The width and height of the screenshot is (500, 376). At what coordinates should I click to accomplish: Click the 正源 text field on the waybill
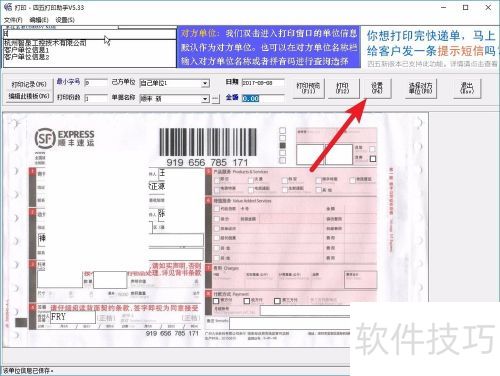point(157,186)
